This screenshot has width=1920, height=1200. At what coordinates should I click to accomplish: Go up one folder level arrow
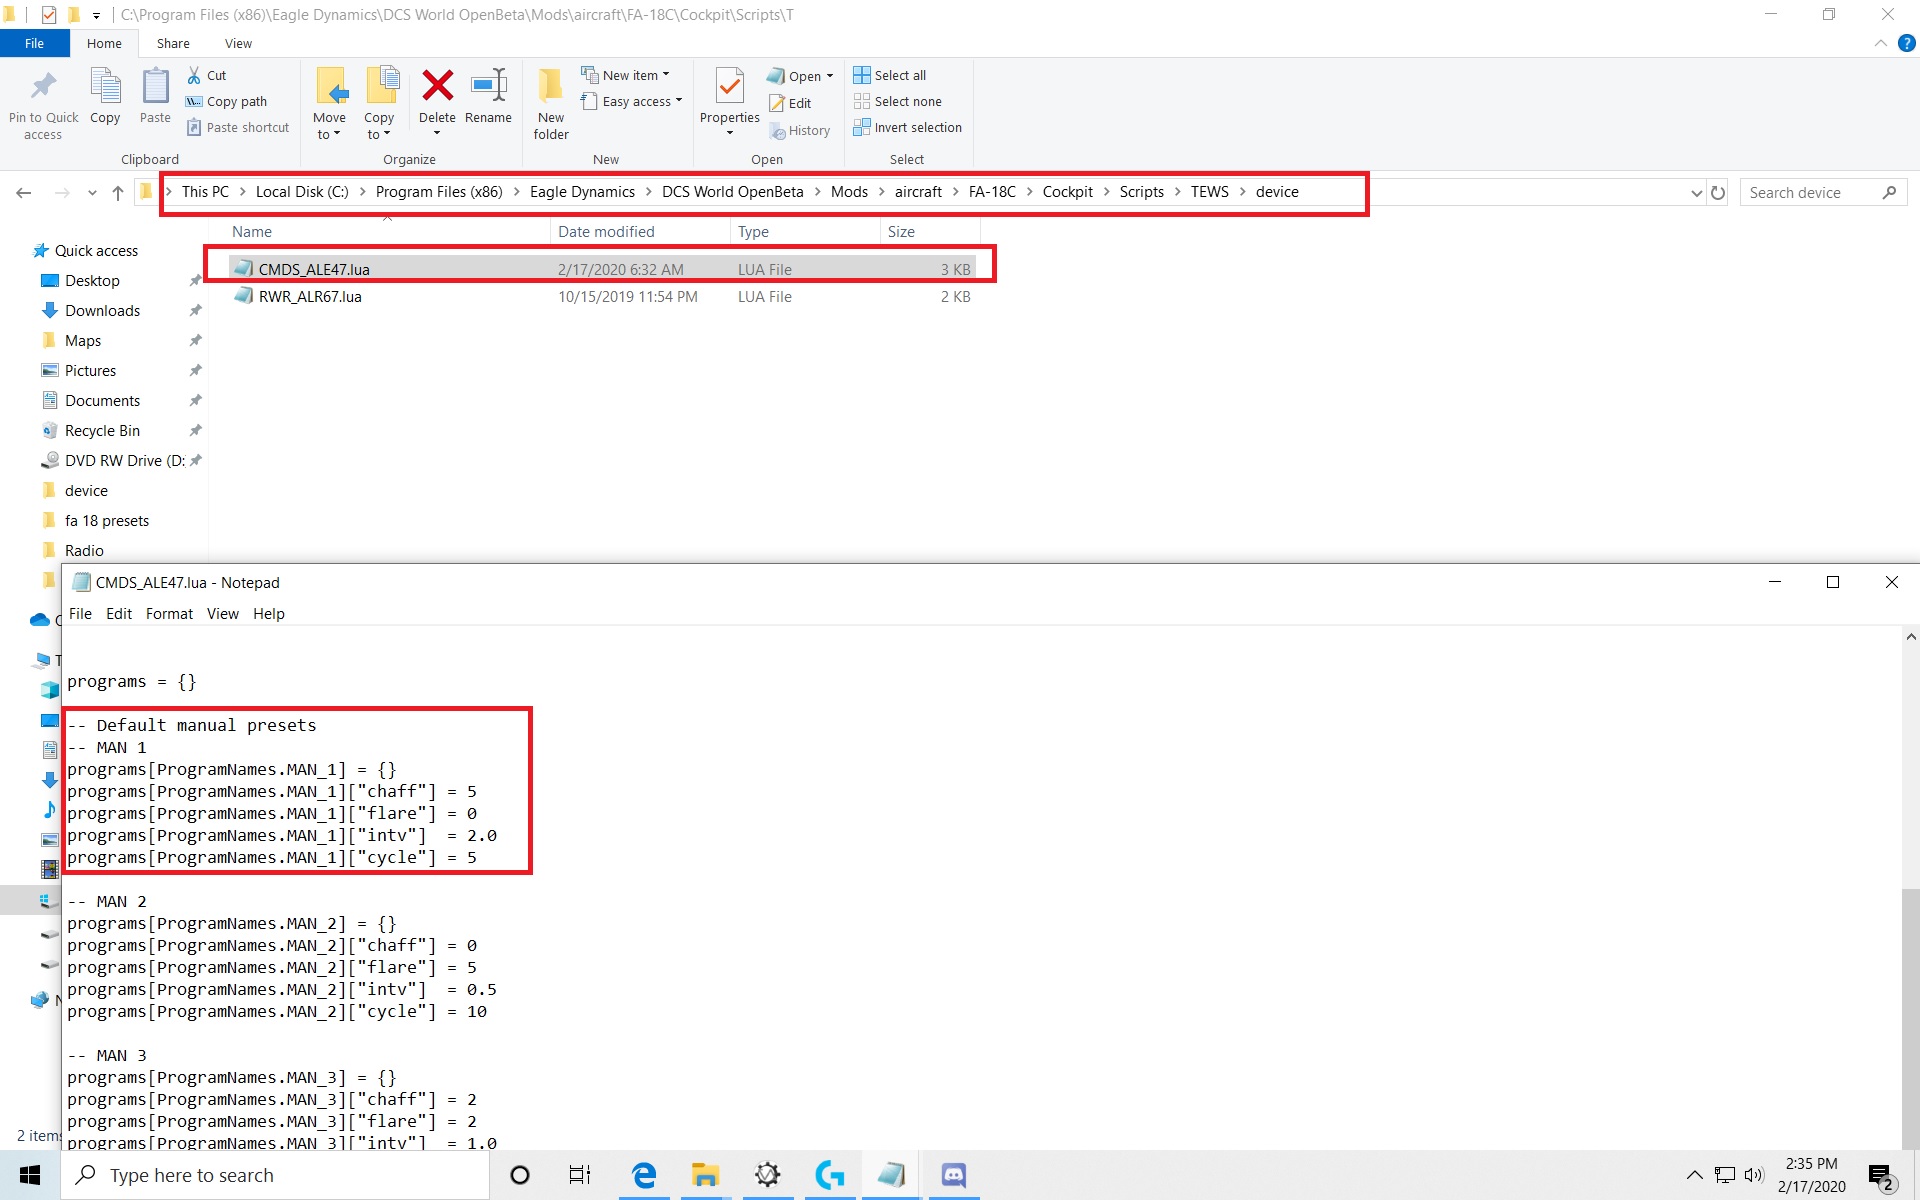[x=118, y=192]
